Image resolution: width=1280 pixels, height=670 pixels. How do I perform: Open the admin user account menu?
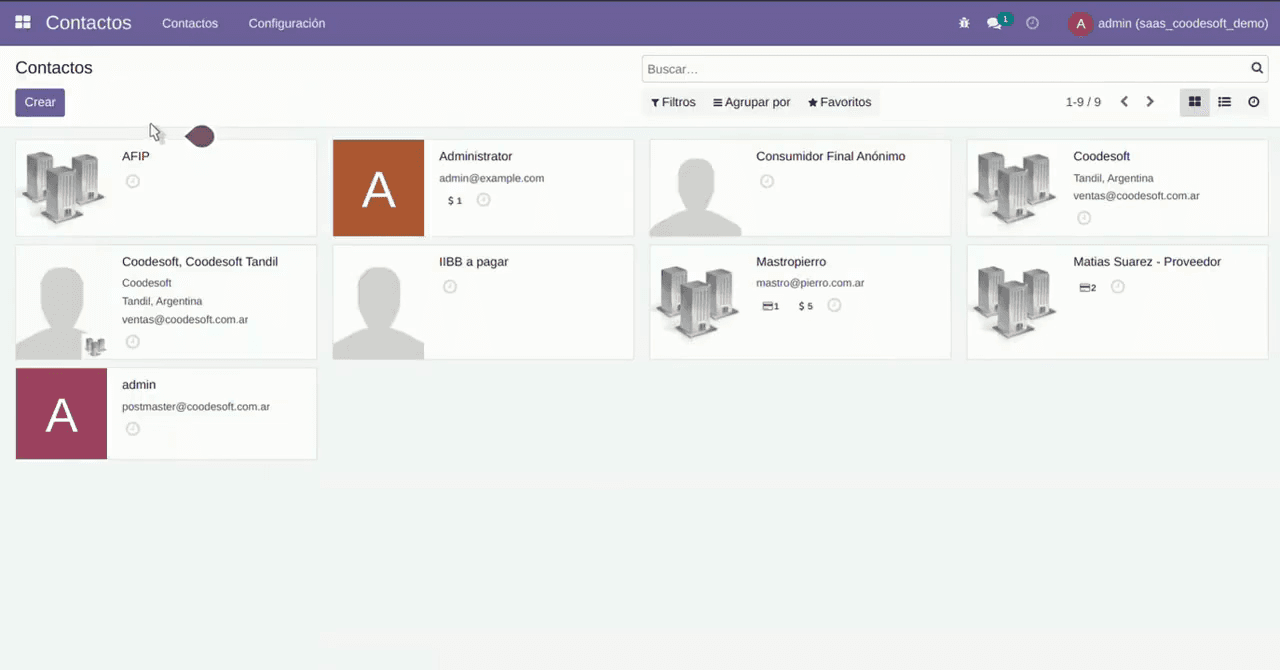tap(1169, 23)
